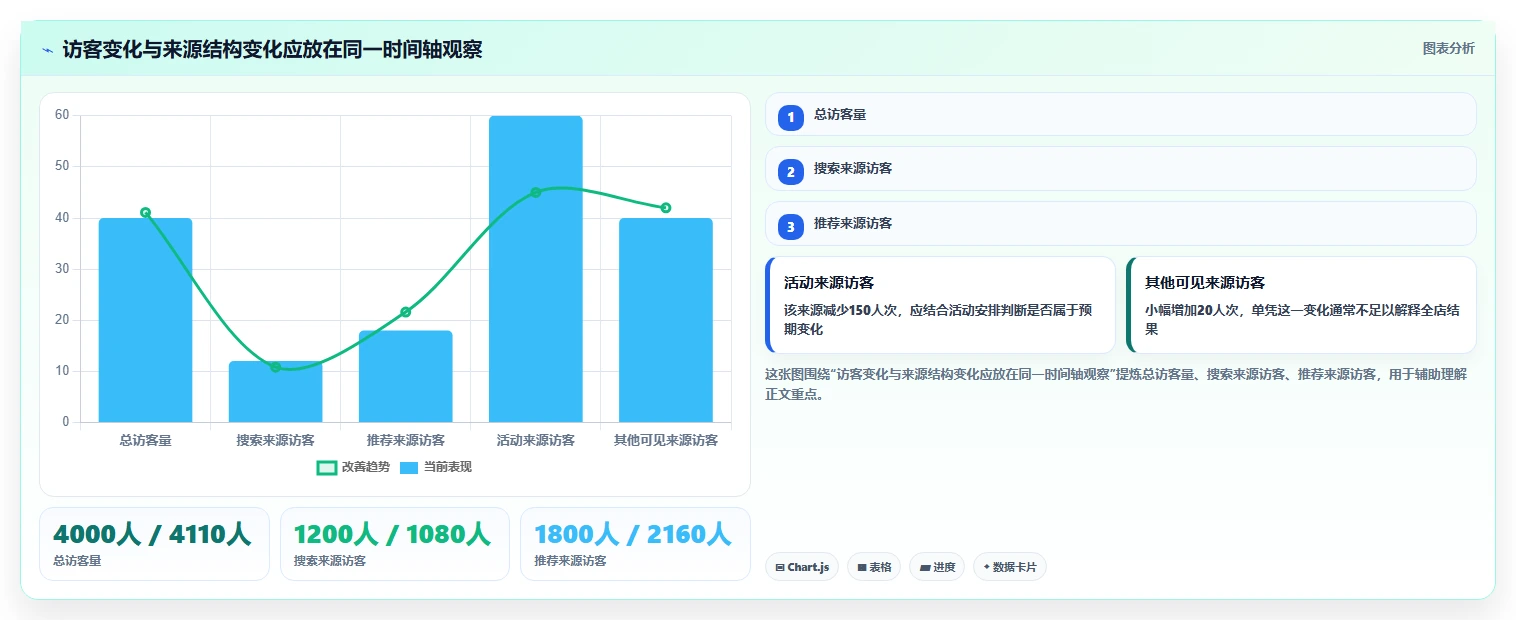Screen dimensions: 1516x620
Task: Open the 其他可见来源访客 card
Action: [1301, 305]
